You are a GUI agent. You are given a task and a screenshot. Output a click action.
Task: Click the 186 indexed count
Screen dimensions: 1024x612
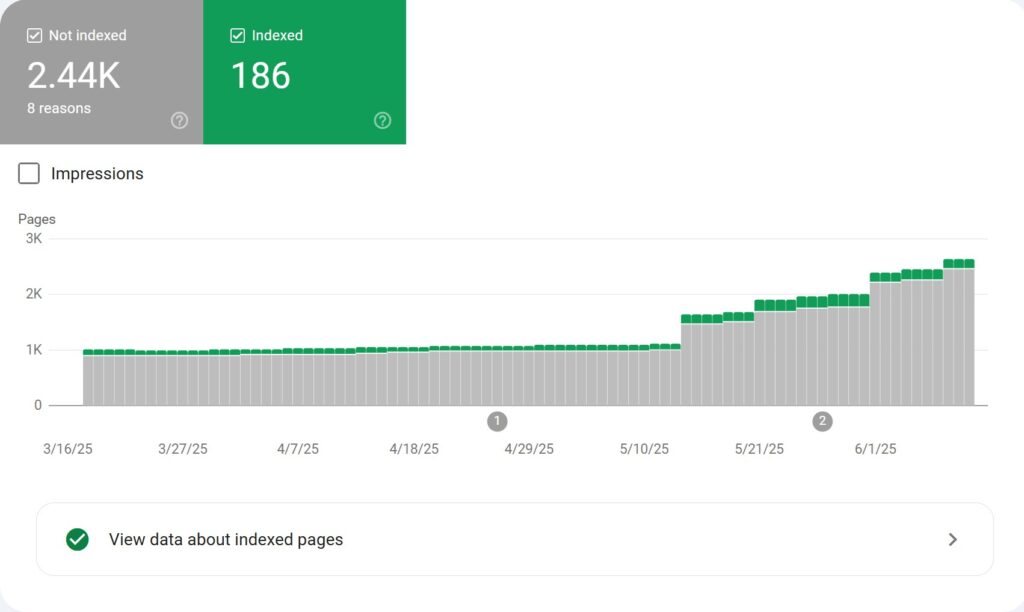tap(260, 75)
